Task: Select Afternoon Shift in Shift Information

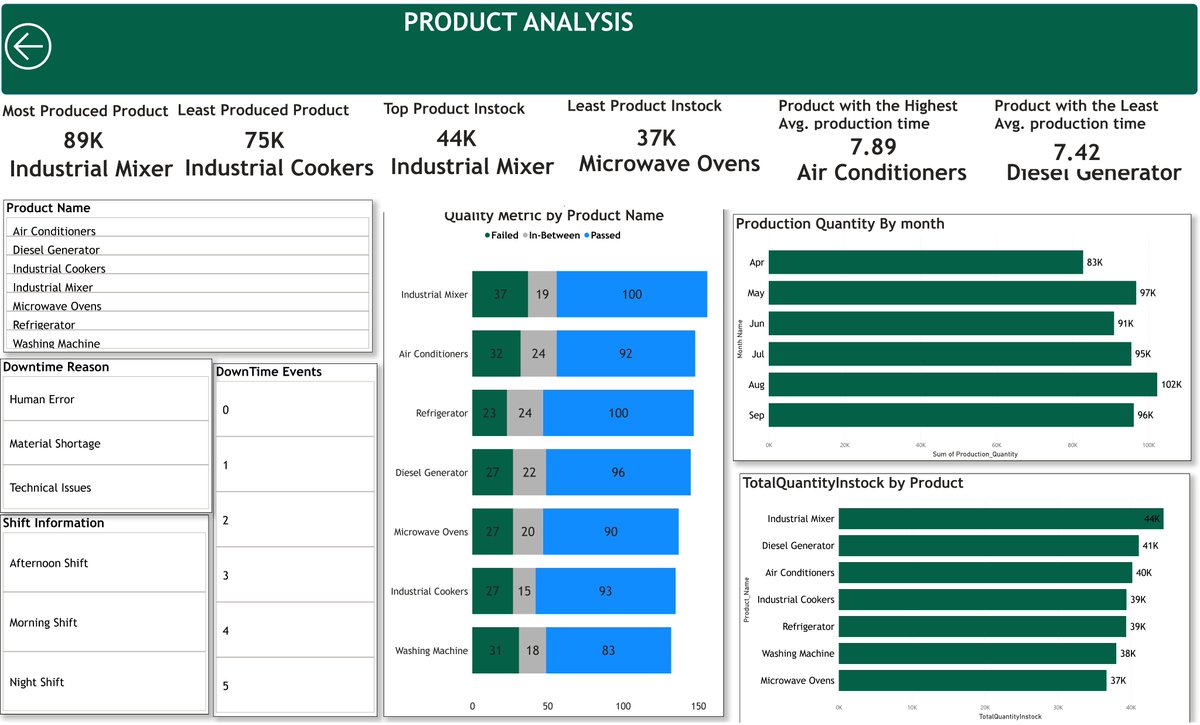Action: (51, 563)
